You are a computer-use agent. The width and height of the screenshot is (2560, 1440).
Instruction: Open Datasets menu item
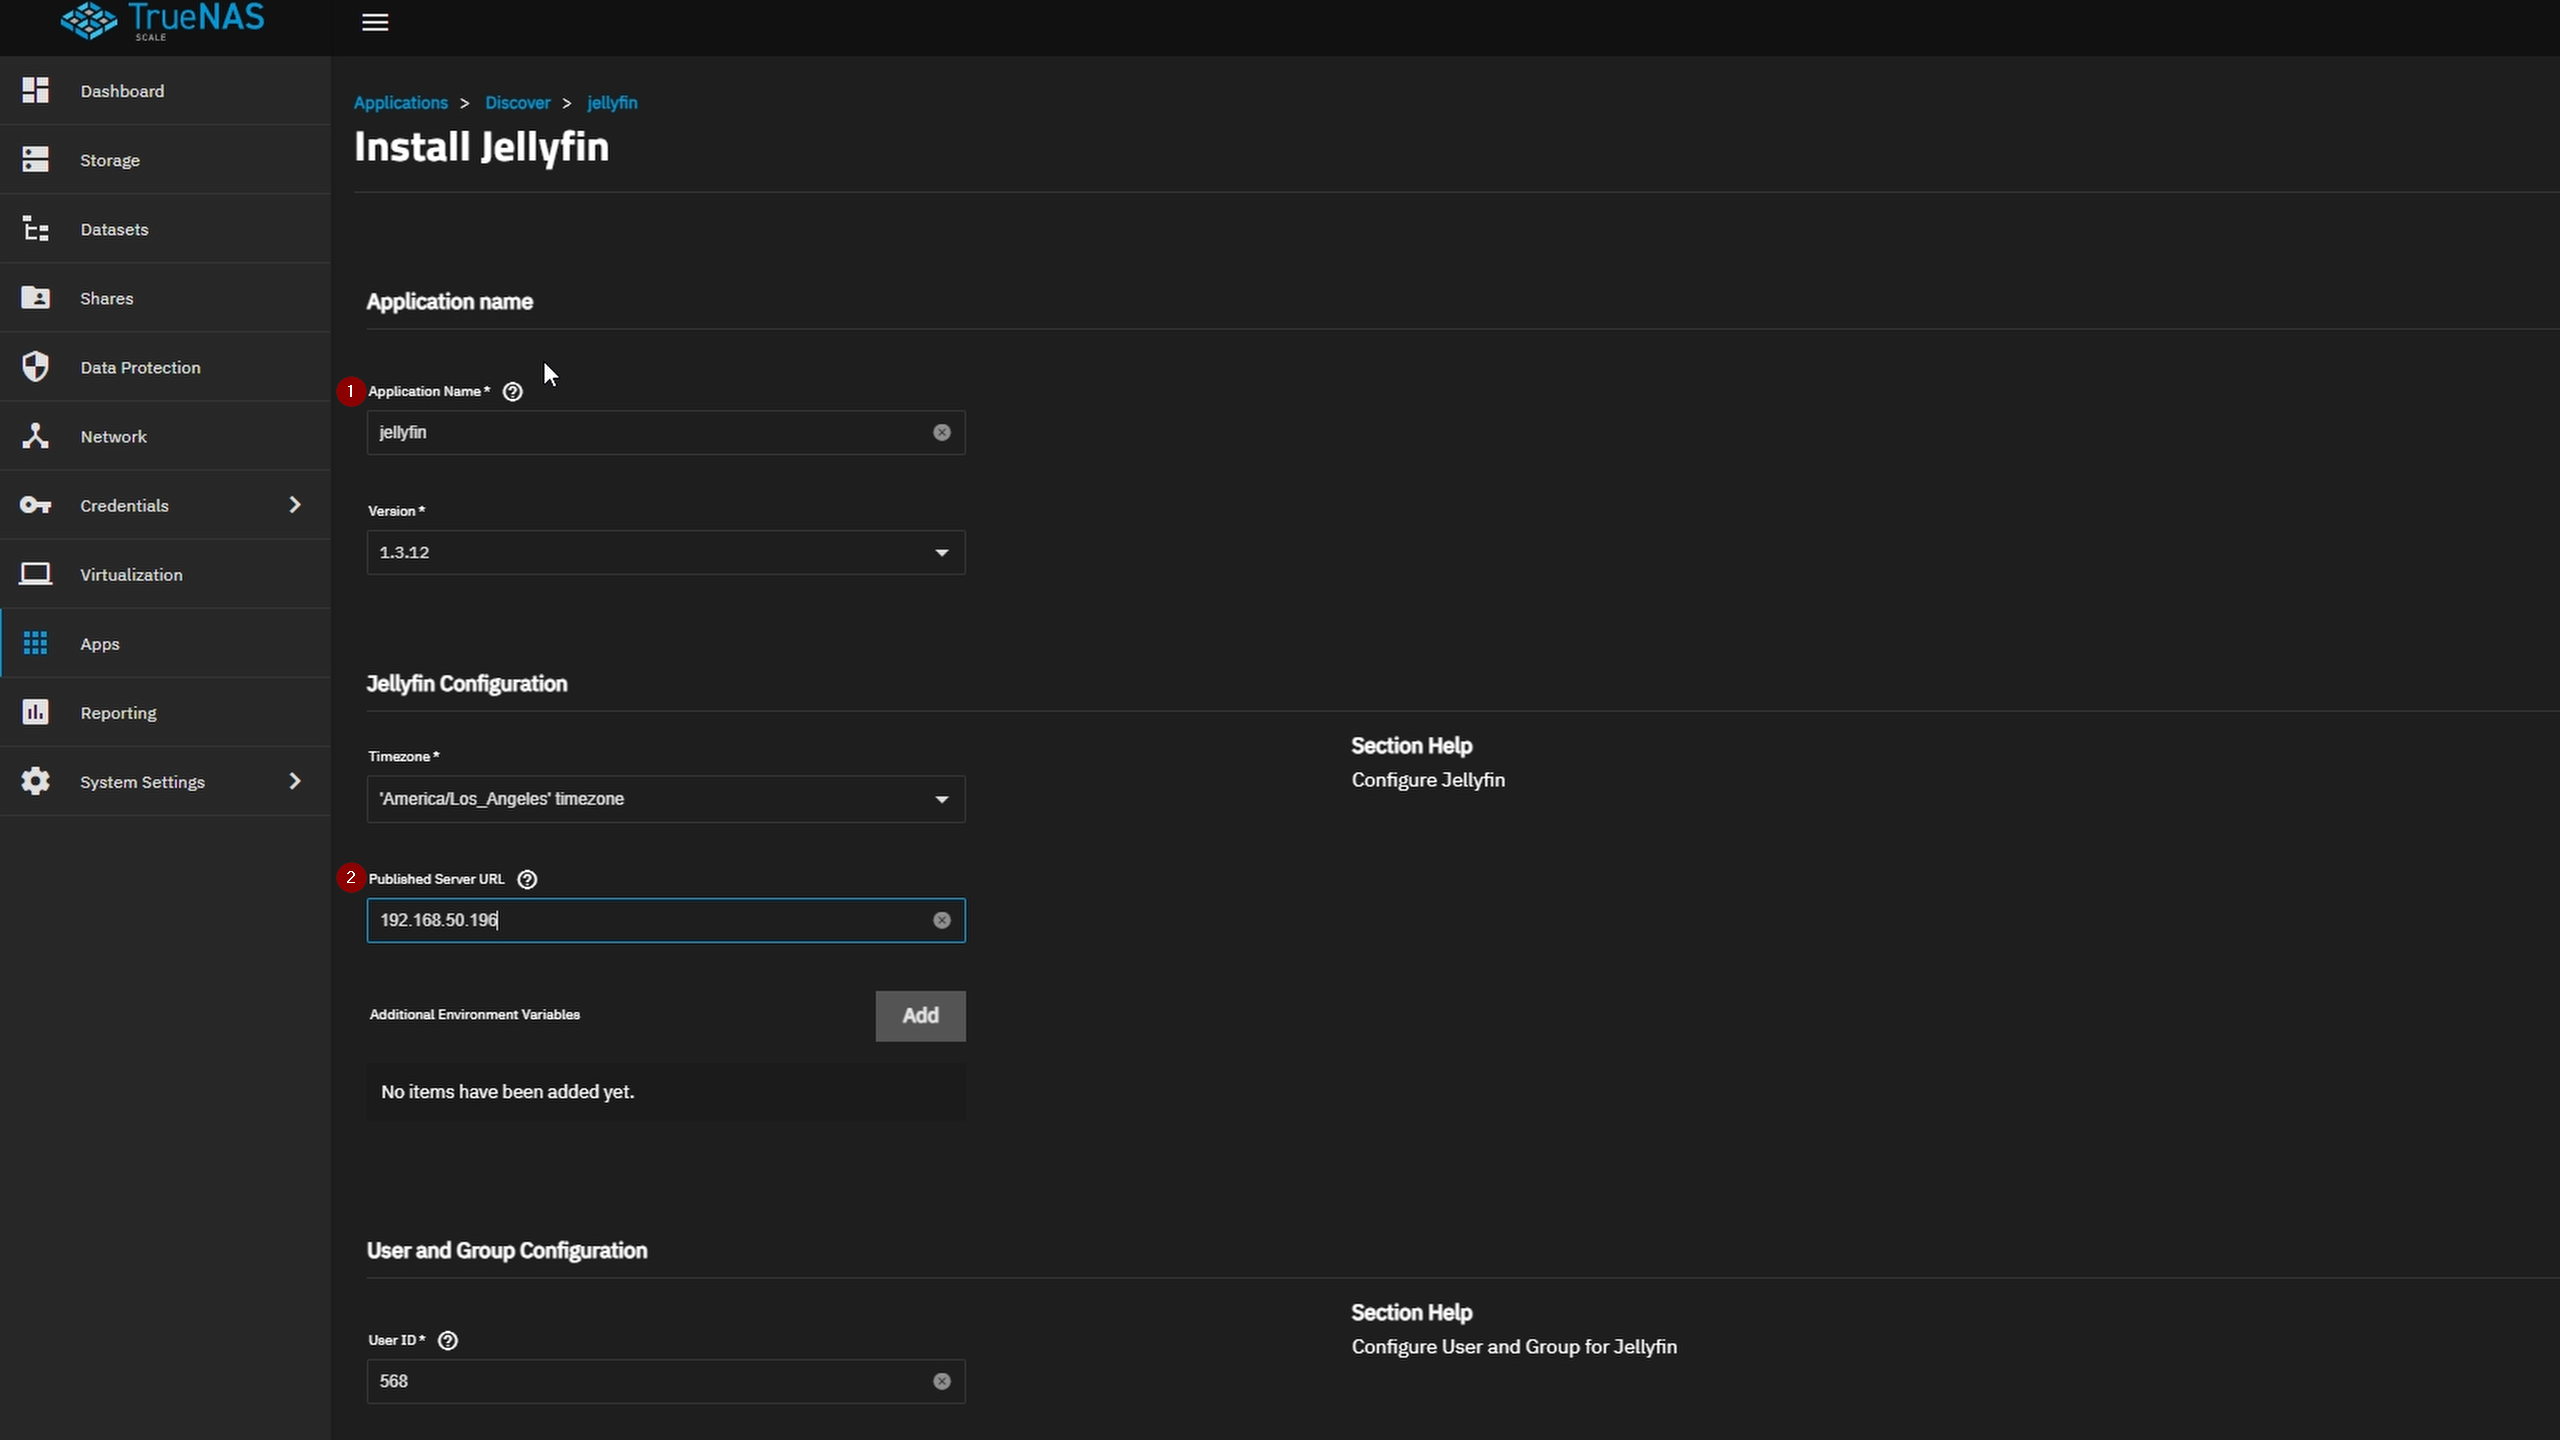pyautogui.click(x=166, y=229)
